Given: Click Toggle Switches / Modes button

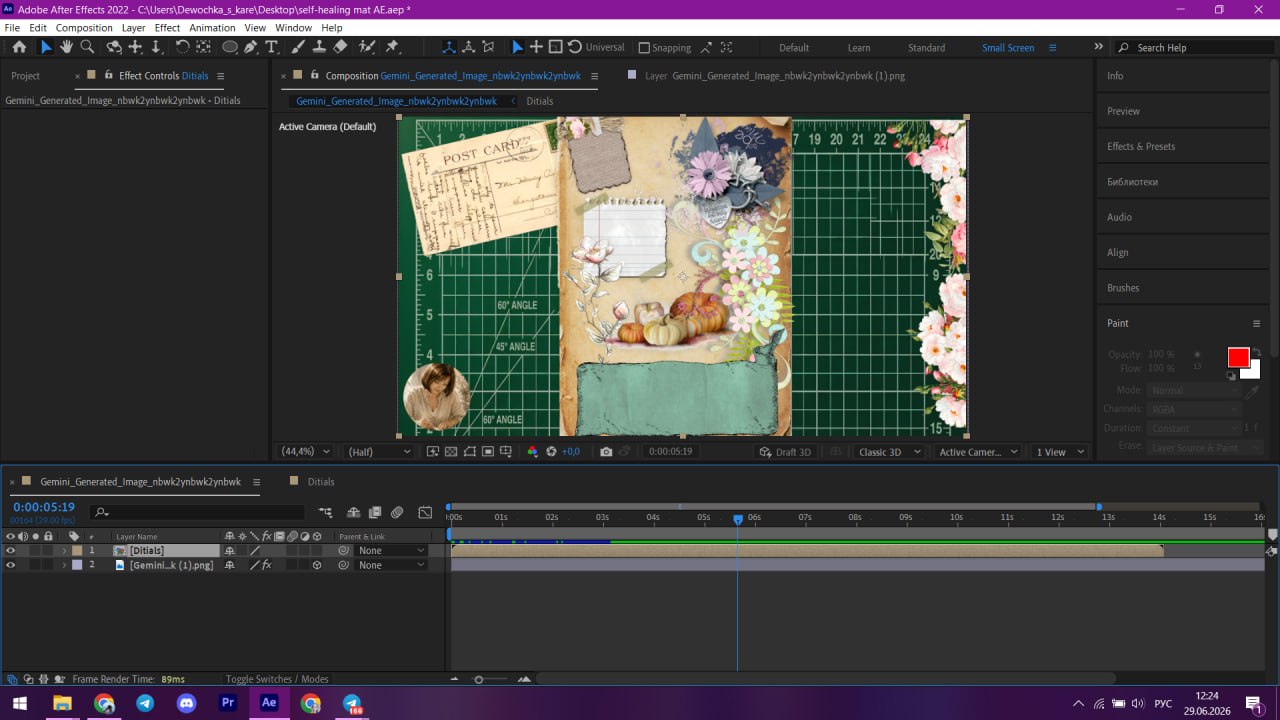Looking at the screenshot, I should (277, 679).
